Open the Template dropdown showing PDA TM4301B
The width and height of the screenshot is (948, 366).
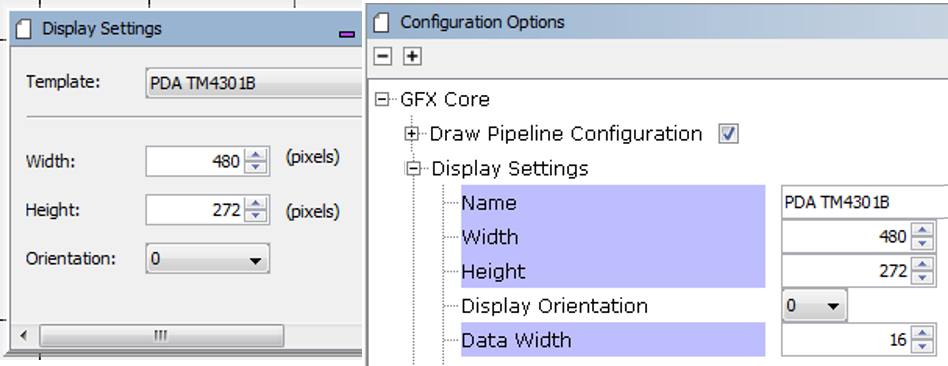click(254, 83)
